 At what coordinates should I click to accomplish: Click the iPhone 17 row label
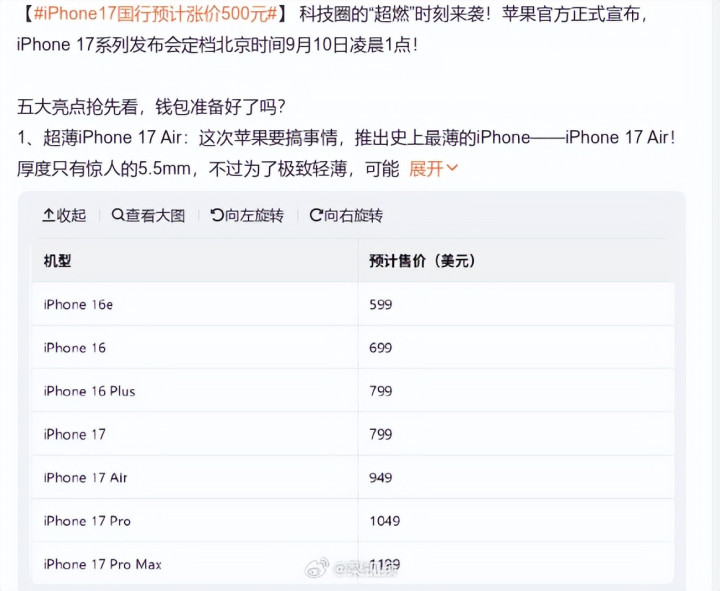pos(74,434)
